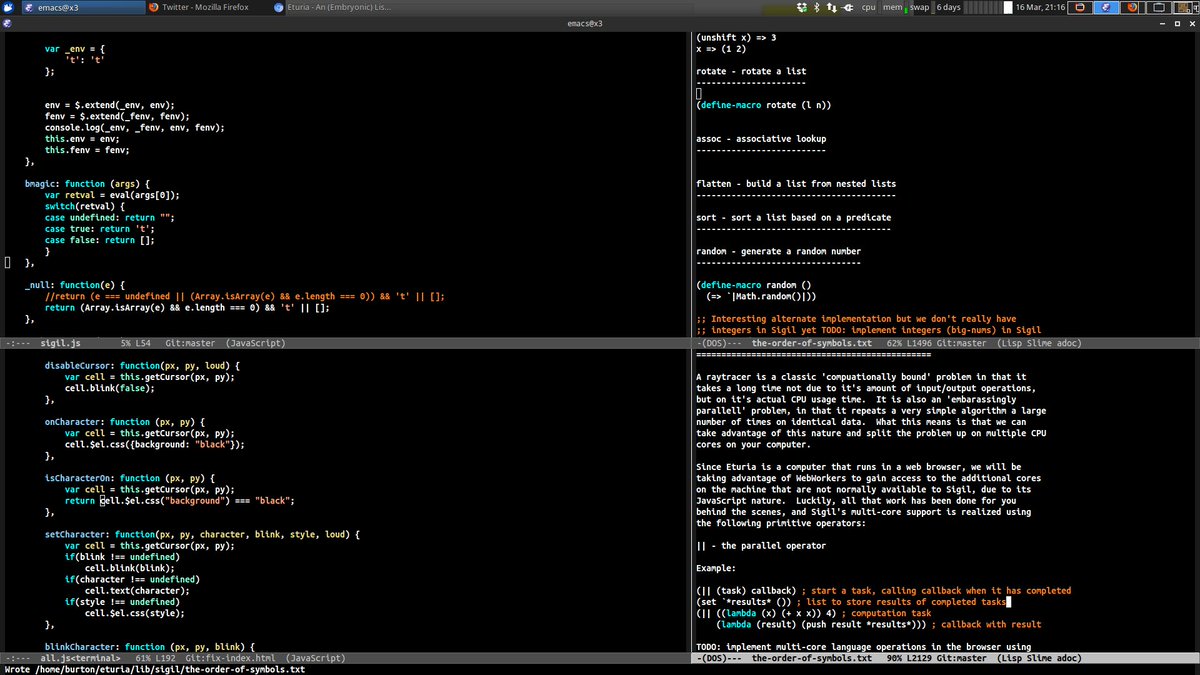
Task: Click (Lisp Slime adoc) in the lower-right mode line
Action: coord(1037,659)
